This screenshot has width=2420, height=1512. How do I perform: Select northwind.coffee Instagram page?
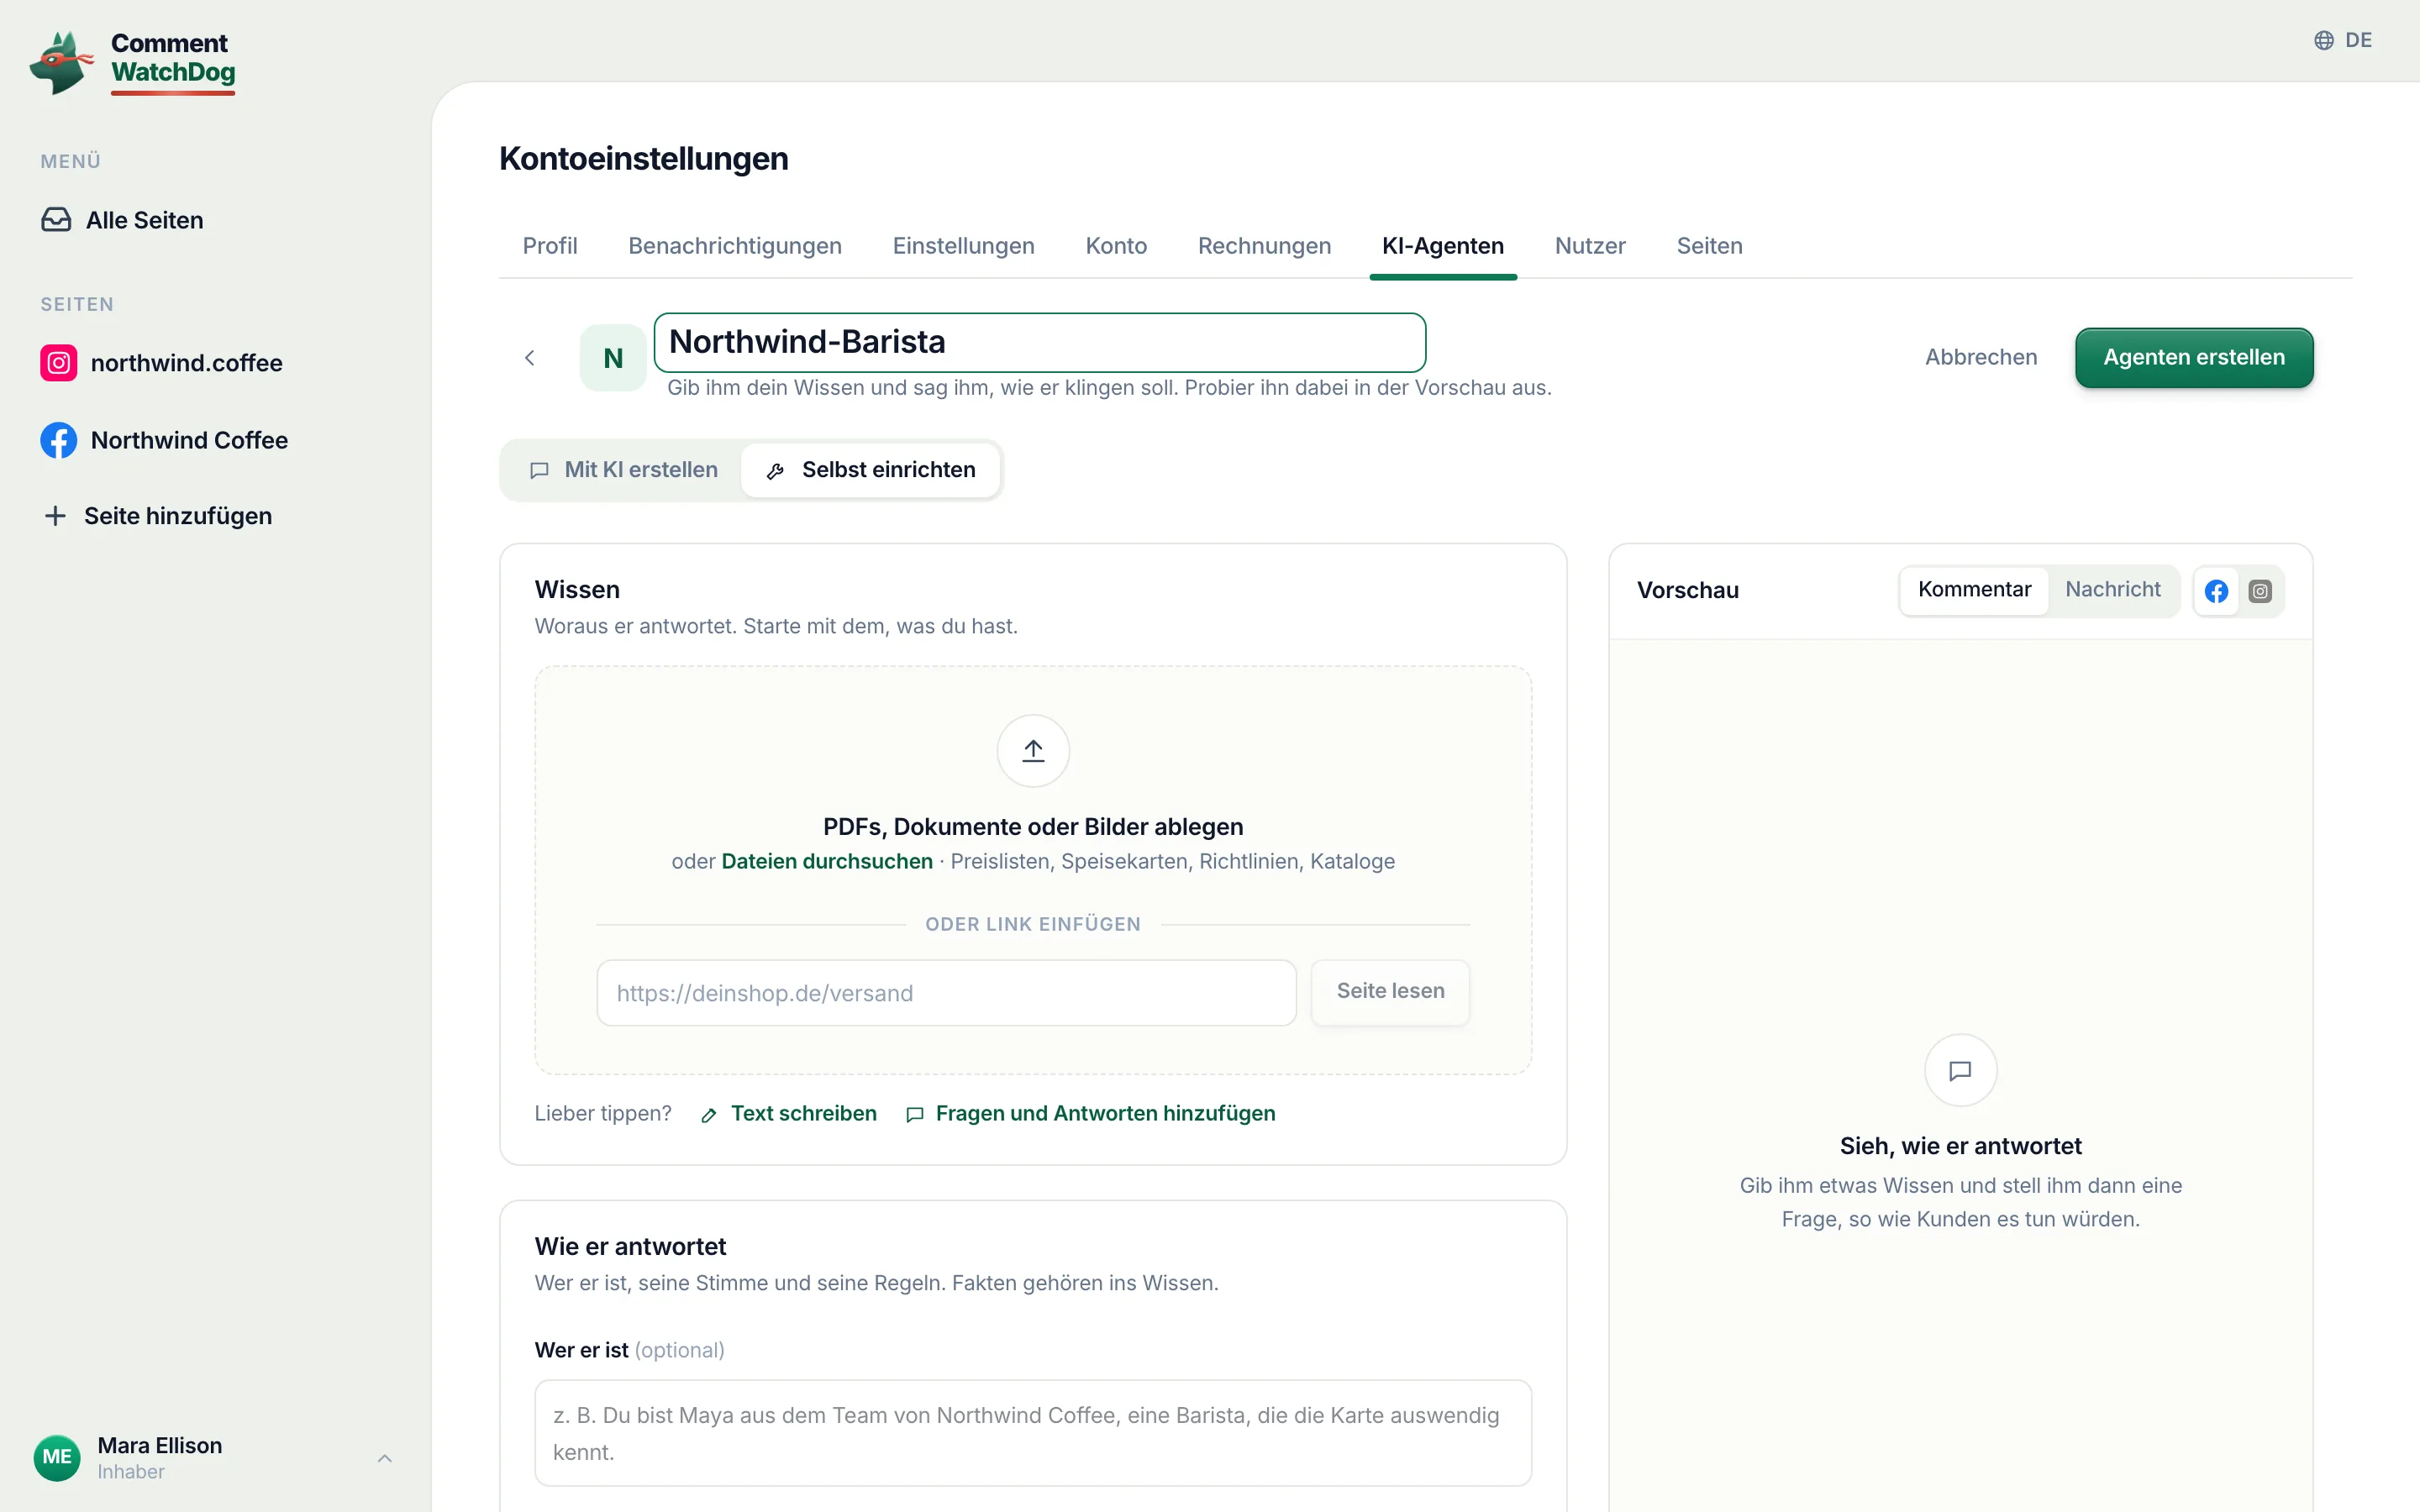point(162,363)
